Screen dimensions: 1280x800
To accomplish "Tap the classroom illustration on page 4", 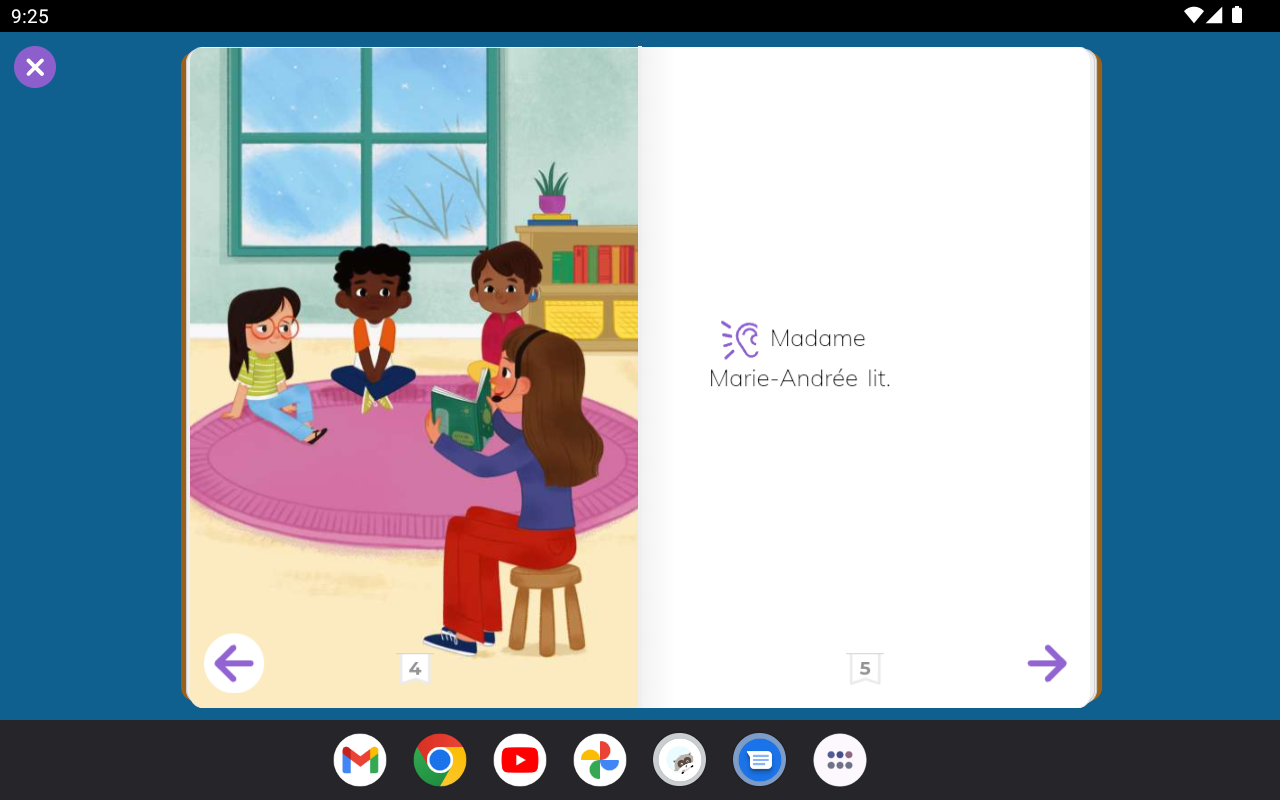I will (413, 377).
